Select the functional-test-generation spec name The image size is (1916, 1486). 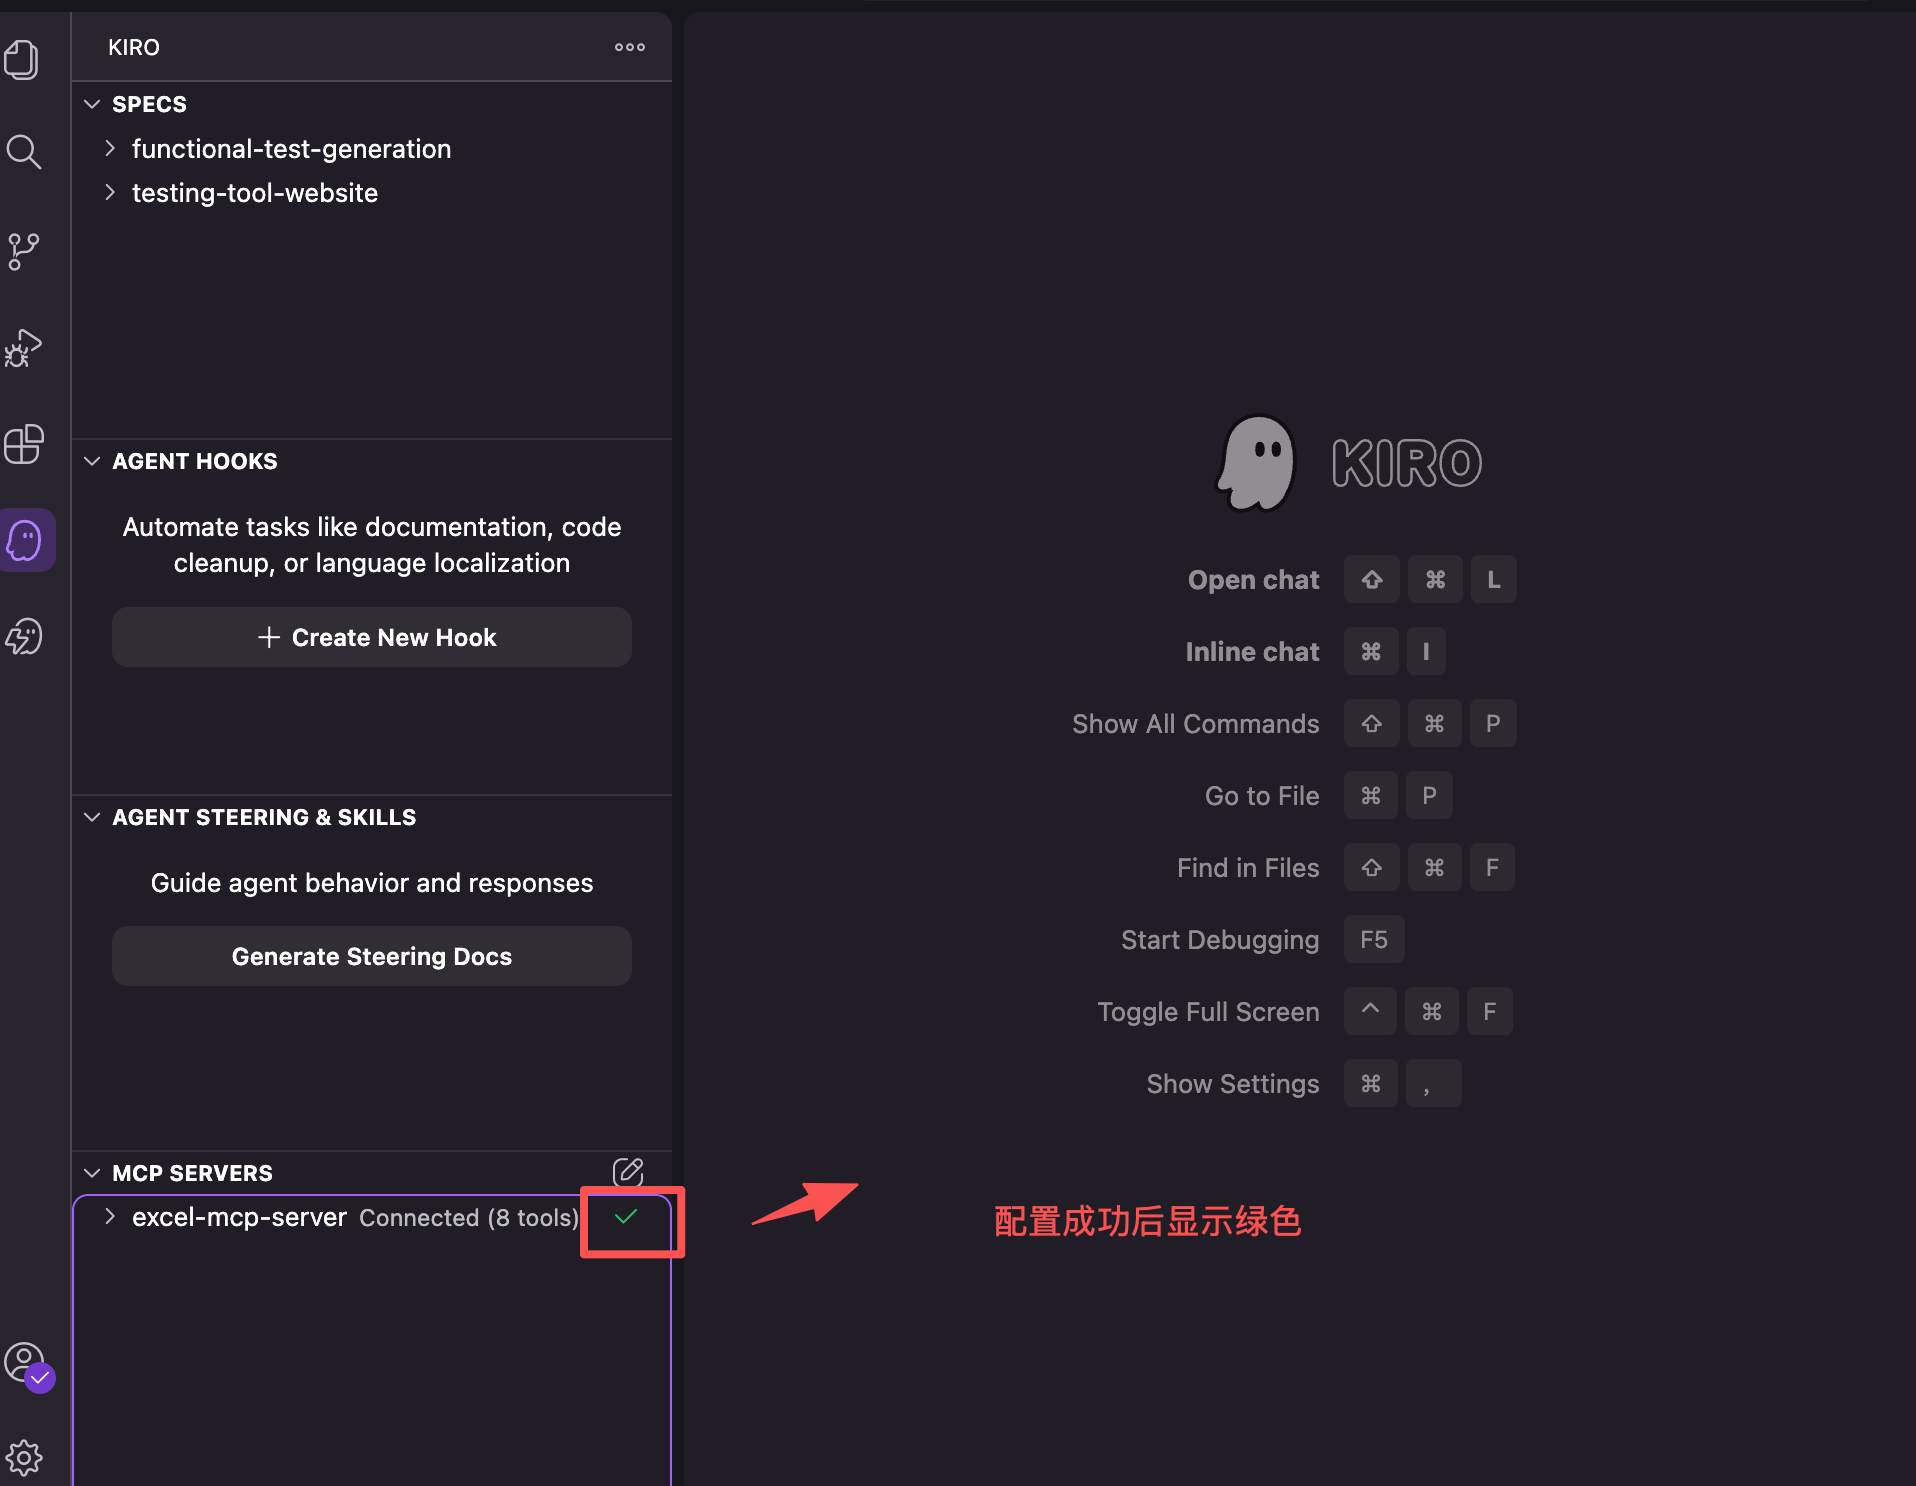click(x=291, y=149)
